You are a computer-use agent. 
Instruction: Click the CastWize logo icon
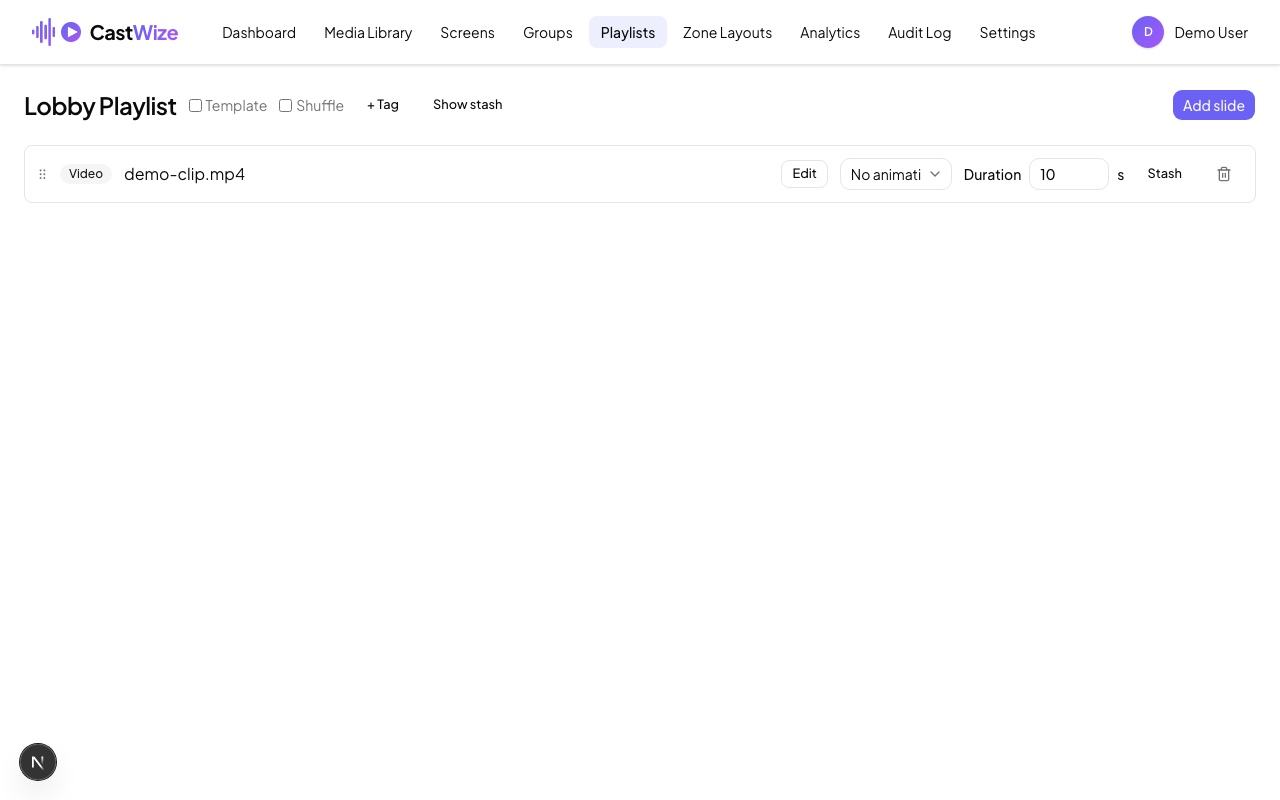[x=56, y=32]
